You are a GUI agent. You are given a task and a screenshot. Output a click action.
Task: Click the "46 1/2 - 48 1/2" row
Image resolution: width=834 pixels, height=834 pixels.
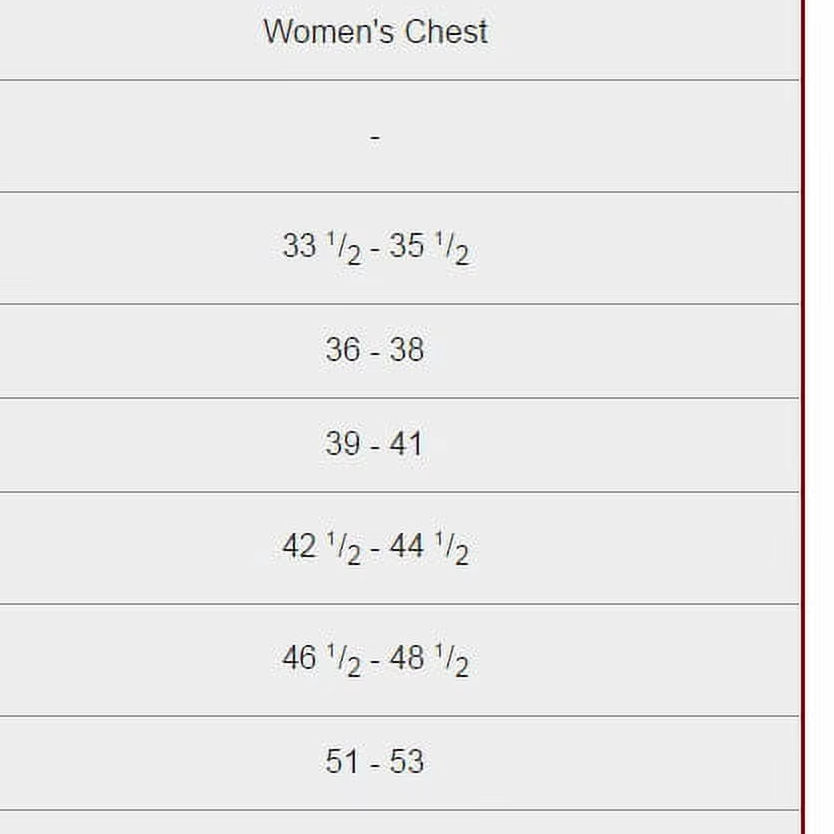click(375, 660)
